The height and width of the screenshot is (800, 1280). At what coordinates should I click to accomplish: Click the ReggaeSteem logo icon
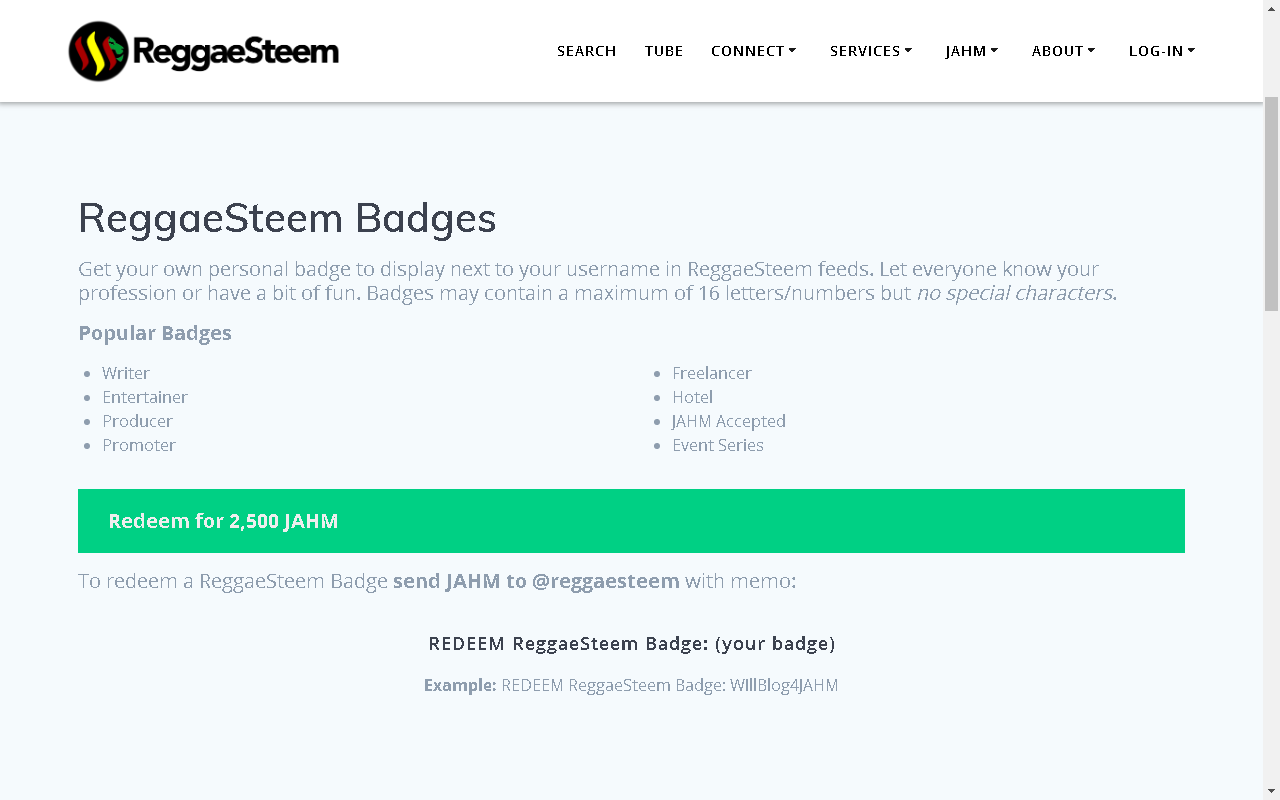pos(96,51)
